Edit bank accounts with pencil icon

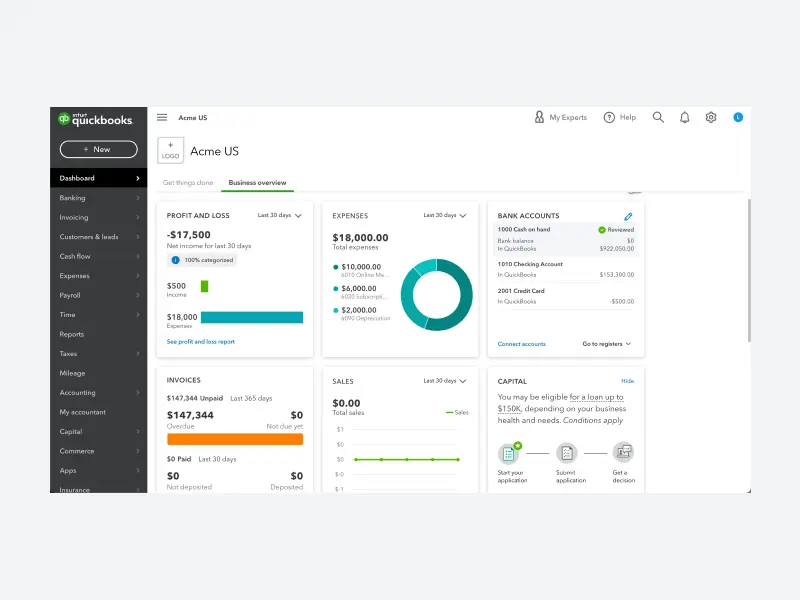click(x=628, y=216)
